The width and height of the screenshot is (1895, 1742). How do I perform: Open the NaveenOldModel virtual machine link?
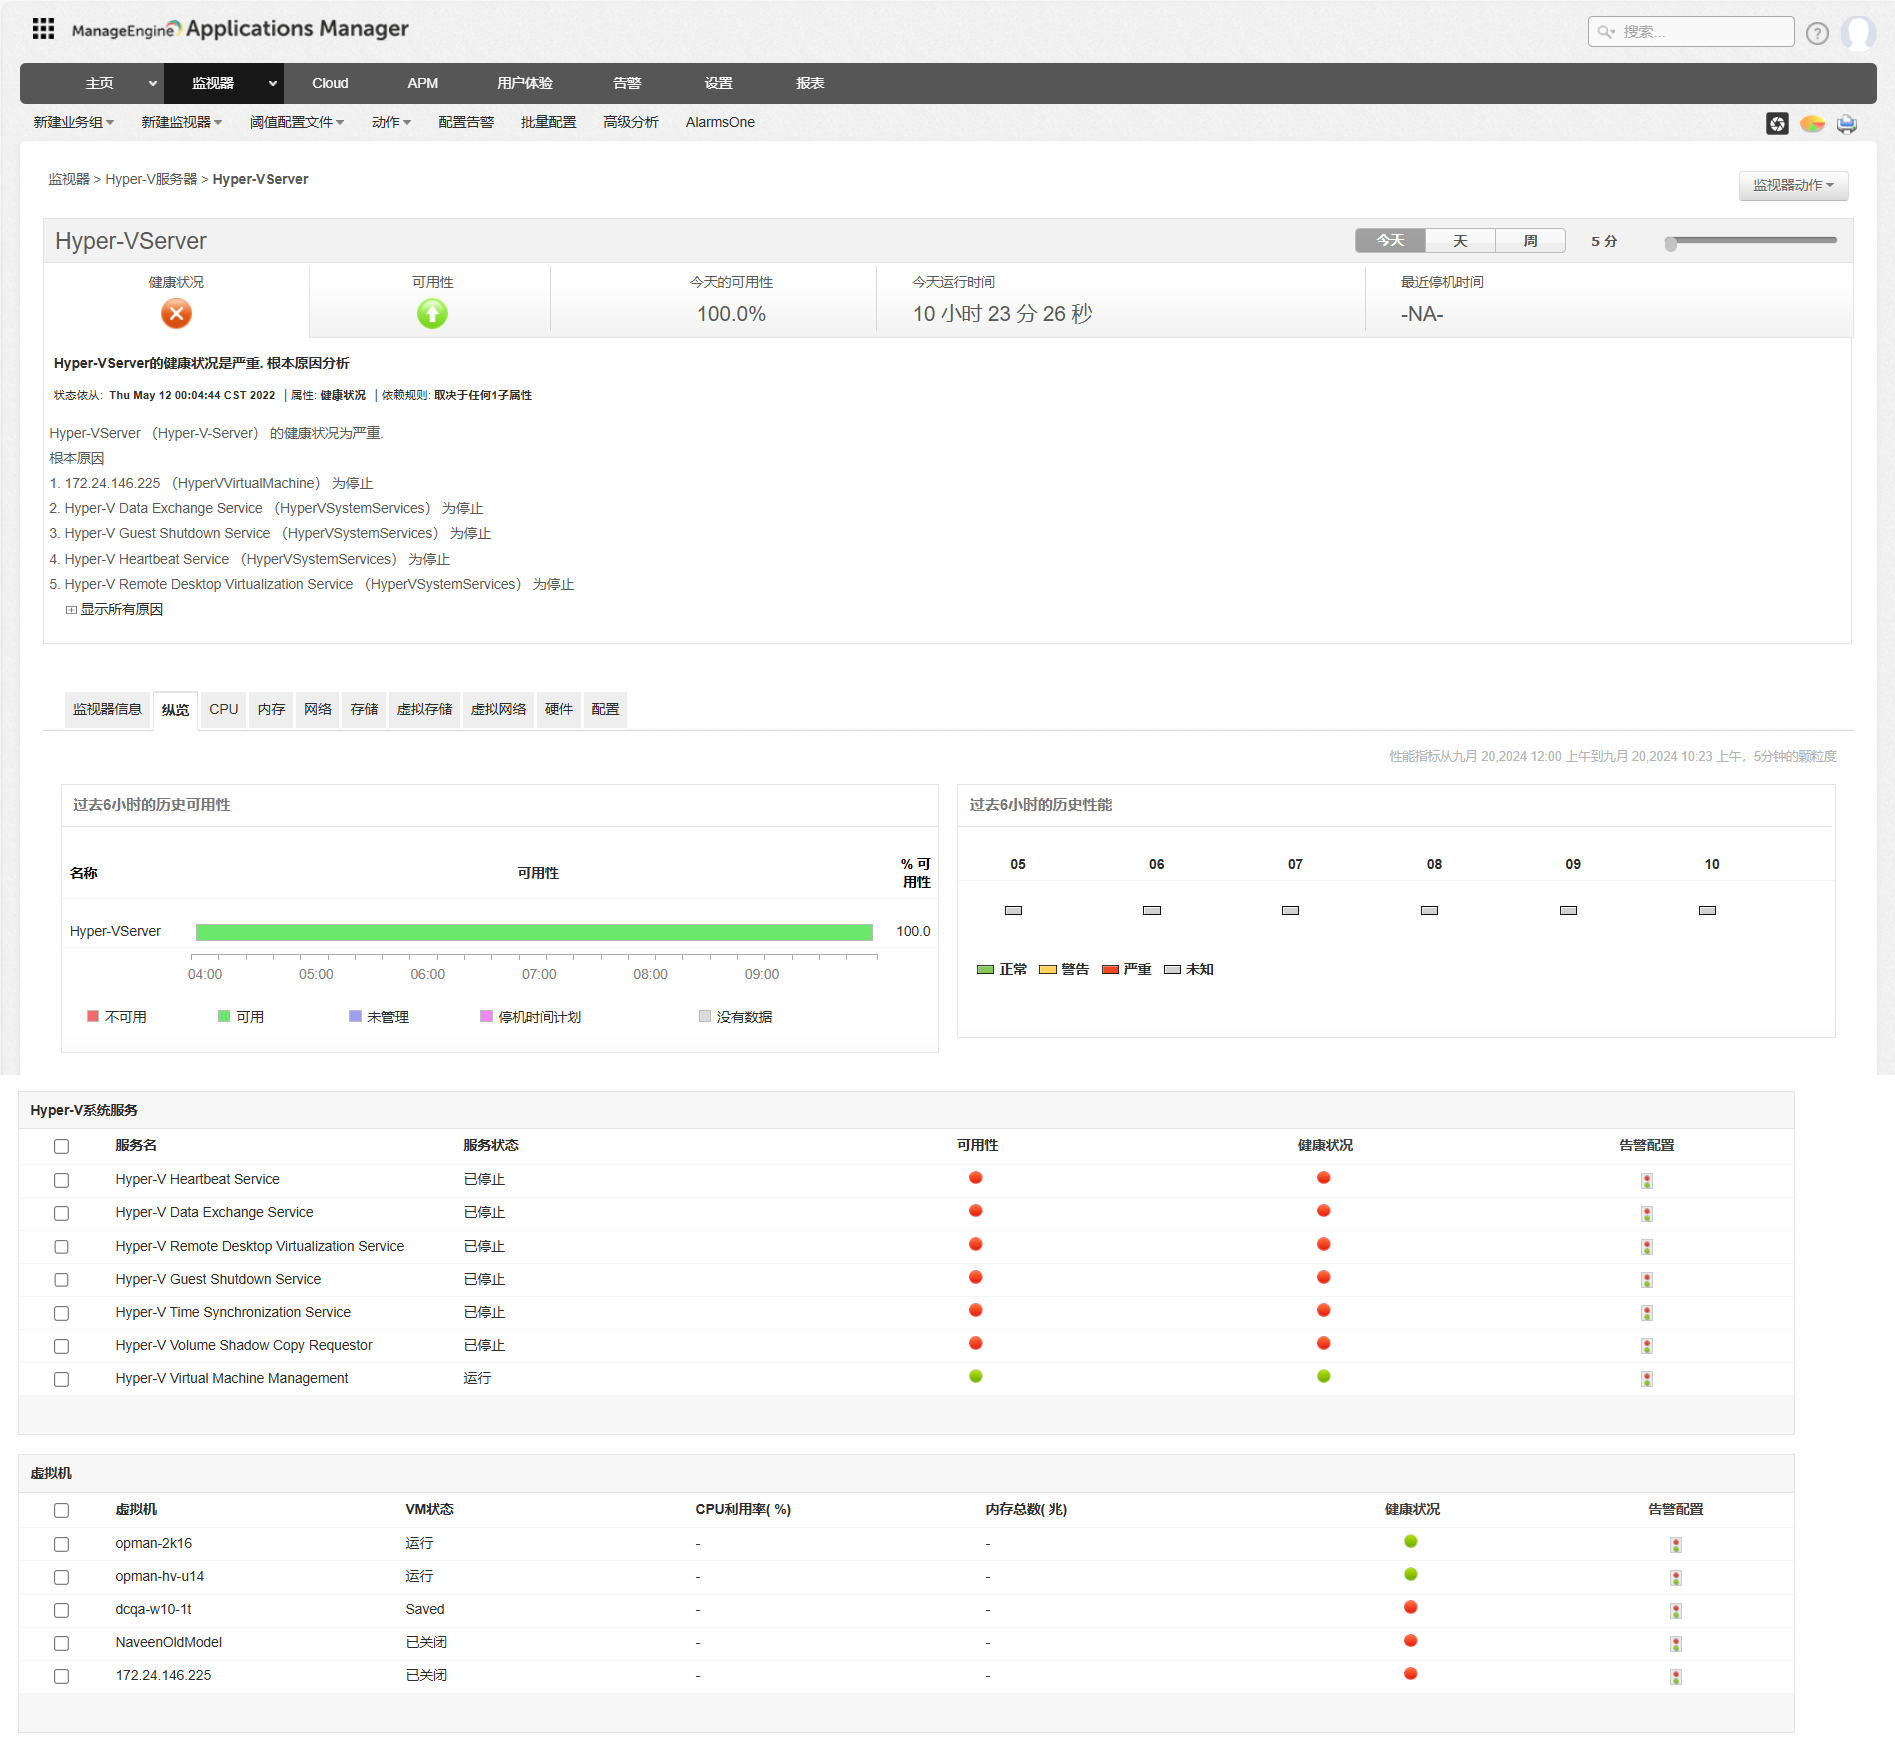[x=168, y=1643]
